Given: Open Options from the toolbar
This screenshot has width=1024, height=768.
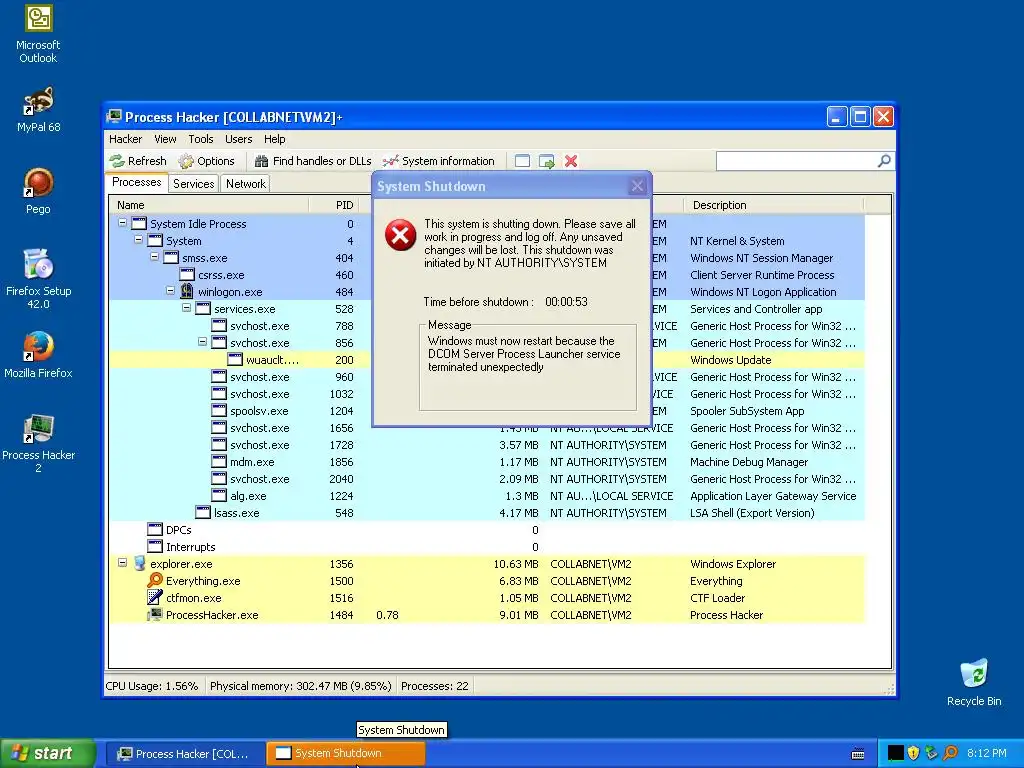Looking at the screenshot, I should pyautogui.click(x=206, y=161).
